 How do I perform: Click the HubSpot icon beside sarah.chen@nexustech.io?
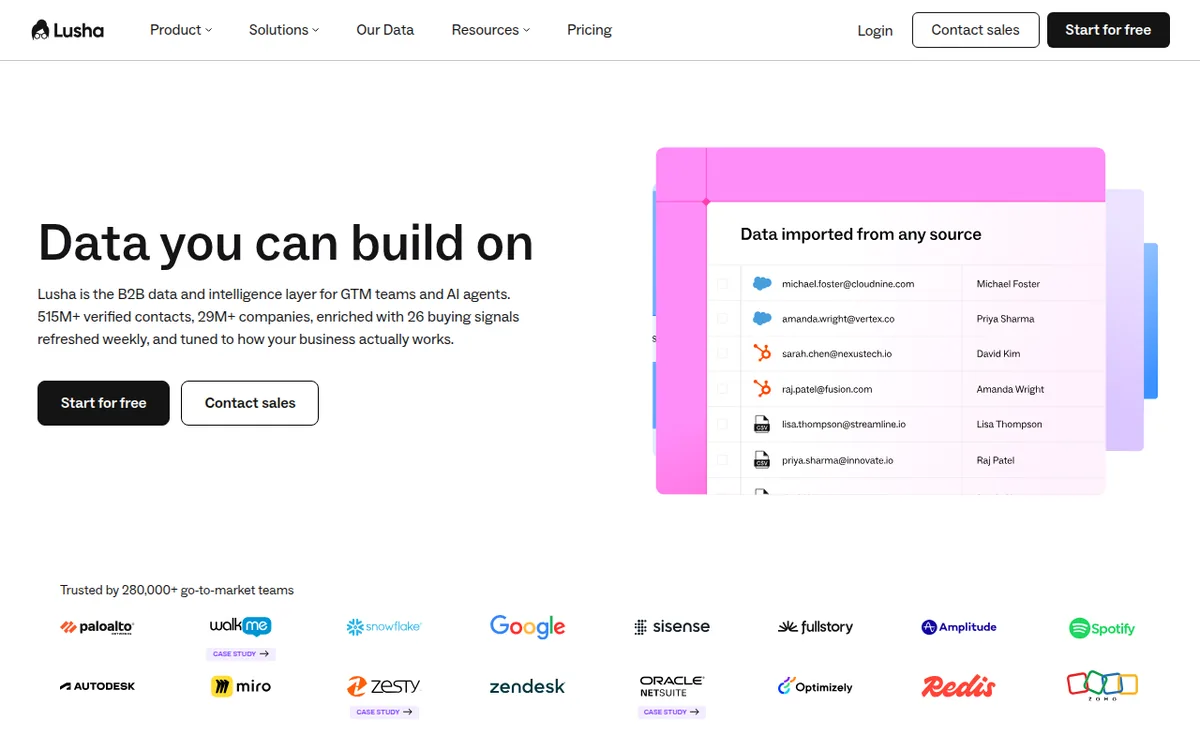coord(762,353)
